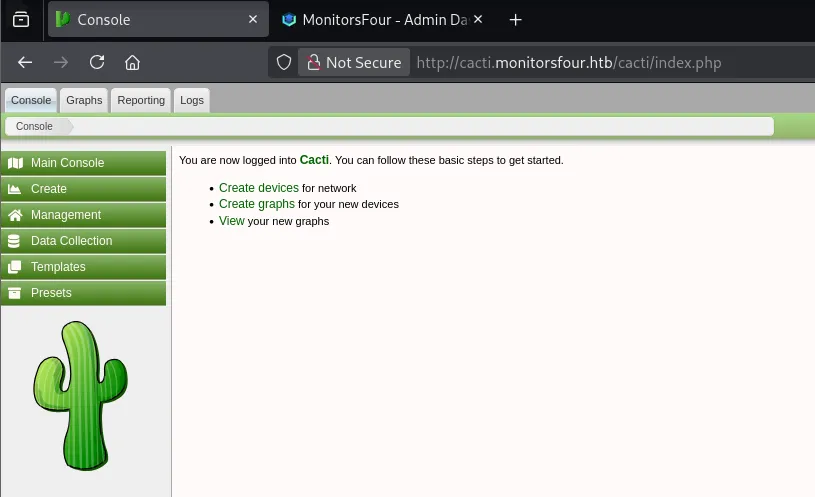Open the Logs tab
Viewport: 815px width, 497px height.
pos(191,100)
